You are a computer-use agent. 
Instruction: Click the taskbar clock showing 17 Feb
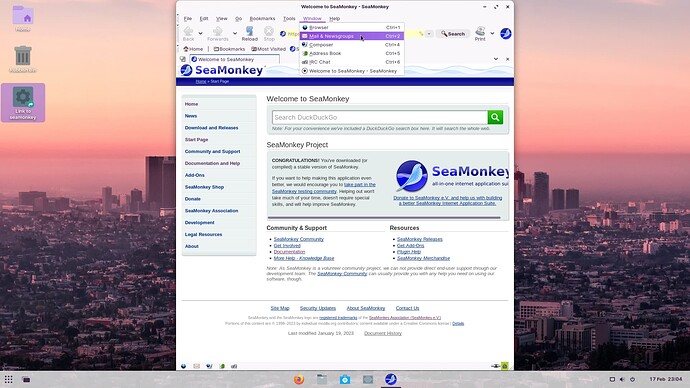point(665,379)
